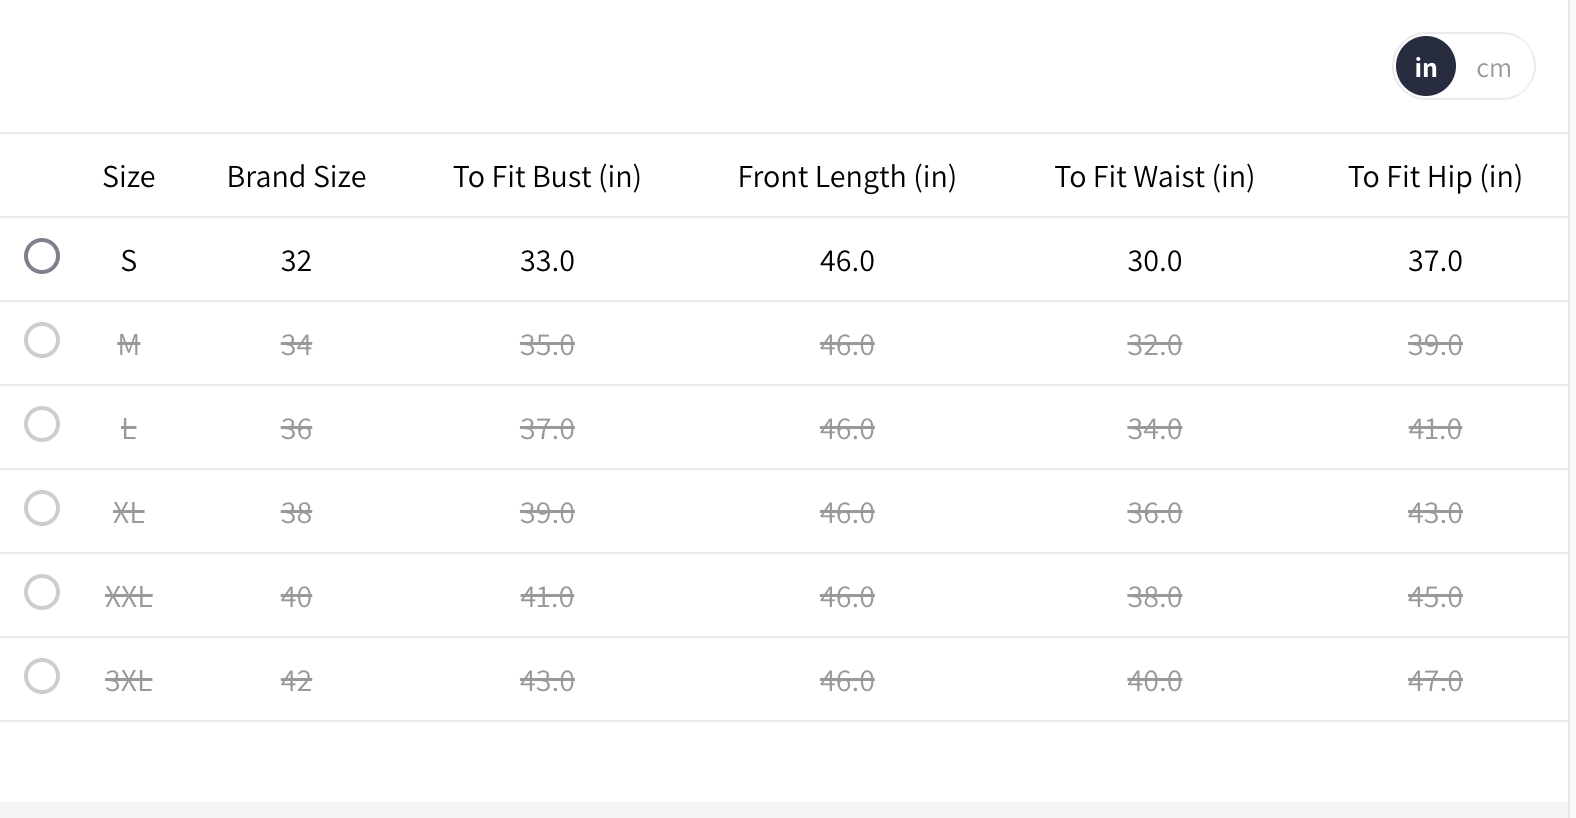Click the Size column header
1576x818 pixels.
pos(129,177)
